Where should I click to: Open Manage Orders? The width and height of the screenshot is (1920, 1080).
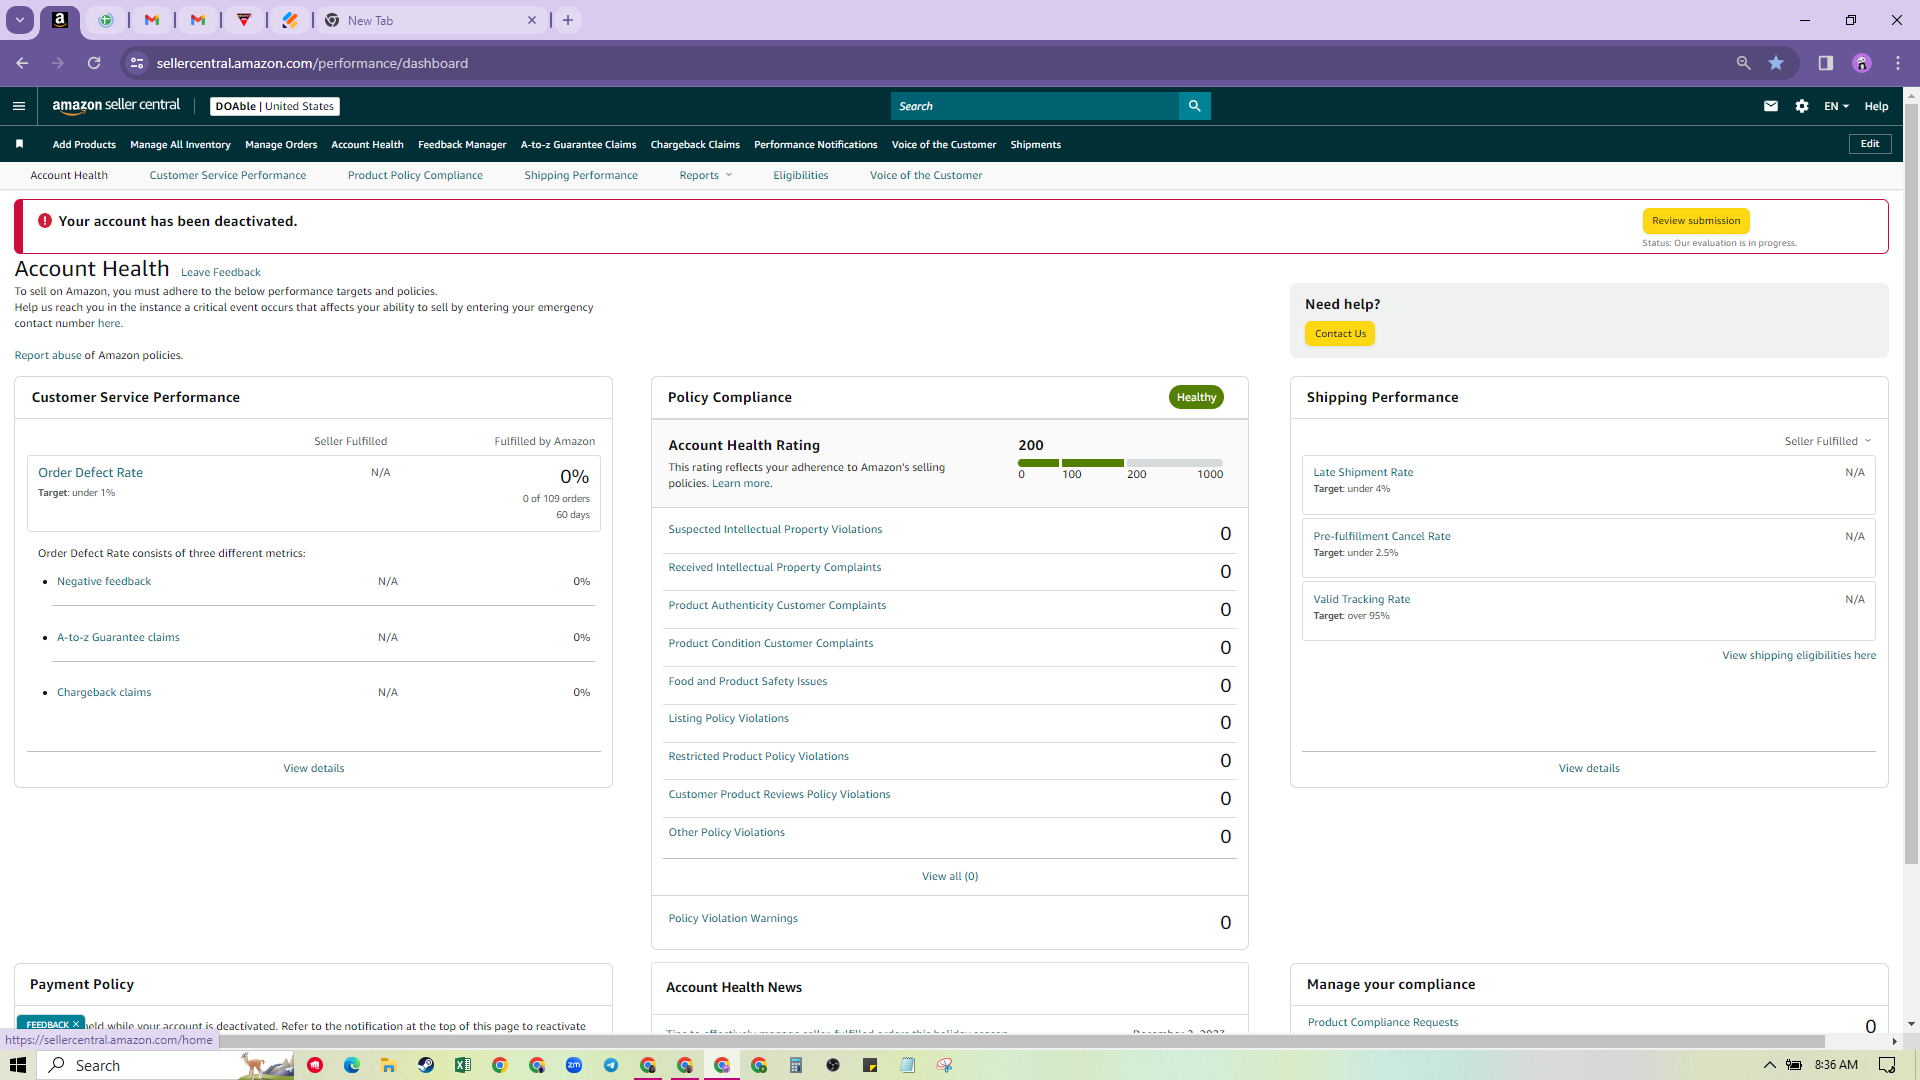click(281, 145)
